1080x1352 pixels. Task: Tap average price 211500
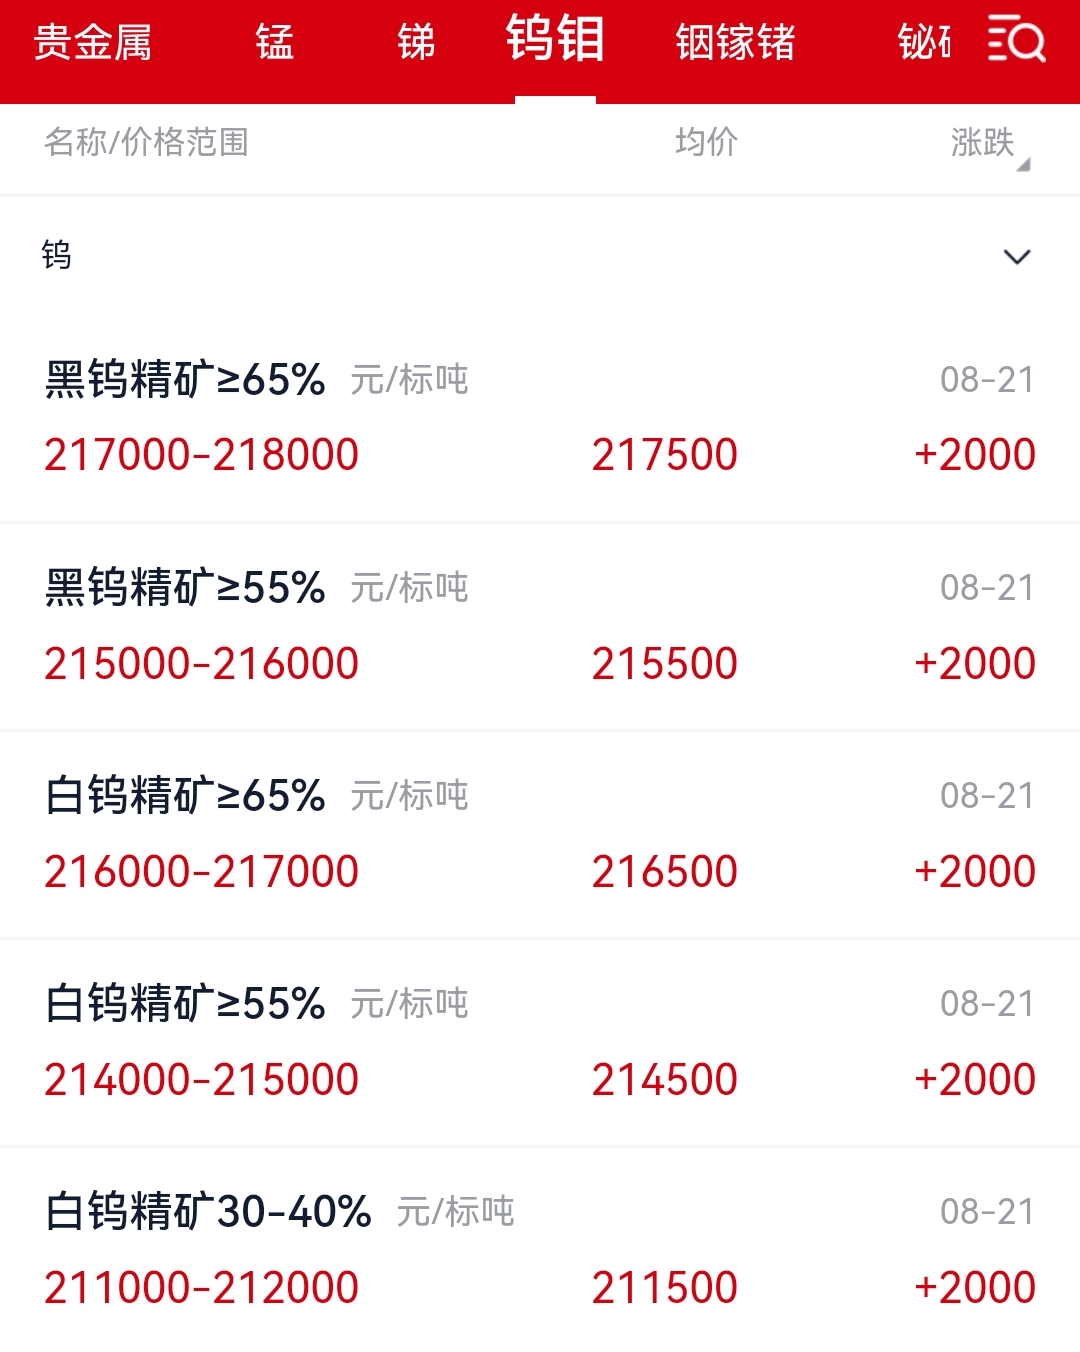pyautogui.click(x=664, y=1287)
